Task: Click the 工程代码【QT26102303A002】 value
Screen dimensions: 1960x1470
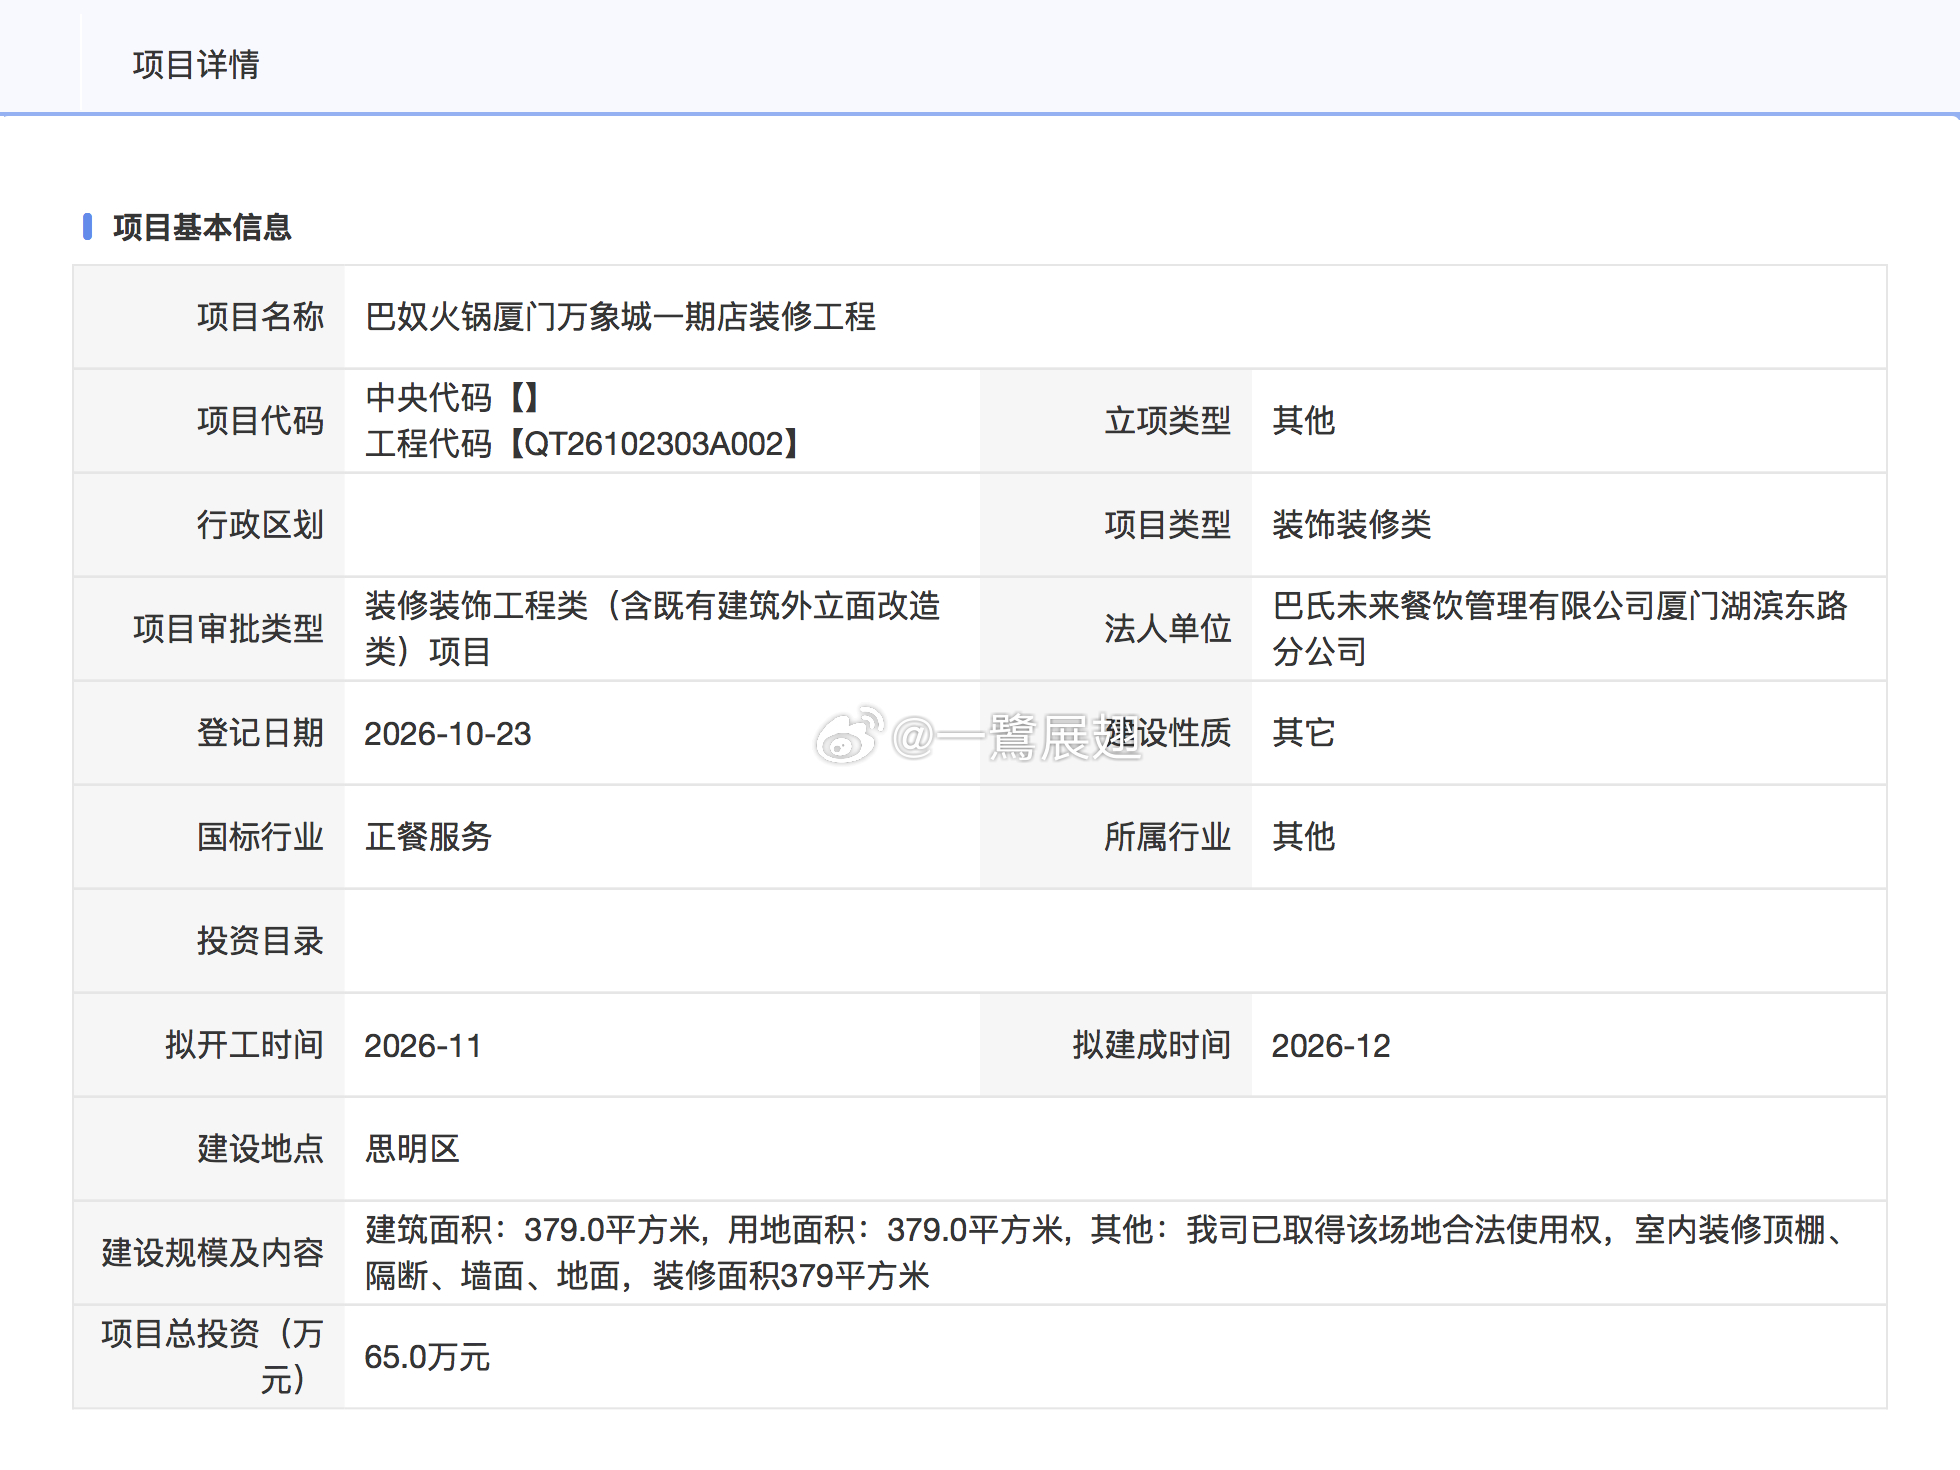Action: click(x=584, y=443)
